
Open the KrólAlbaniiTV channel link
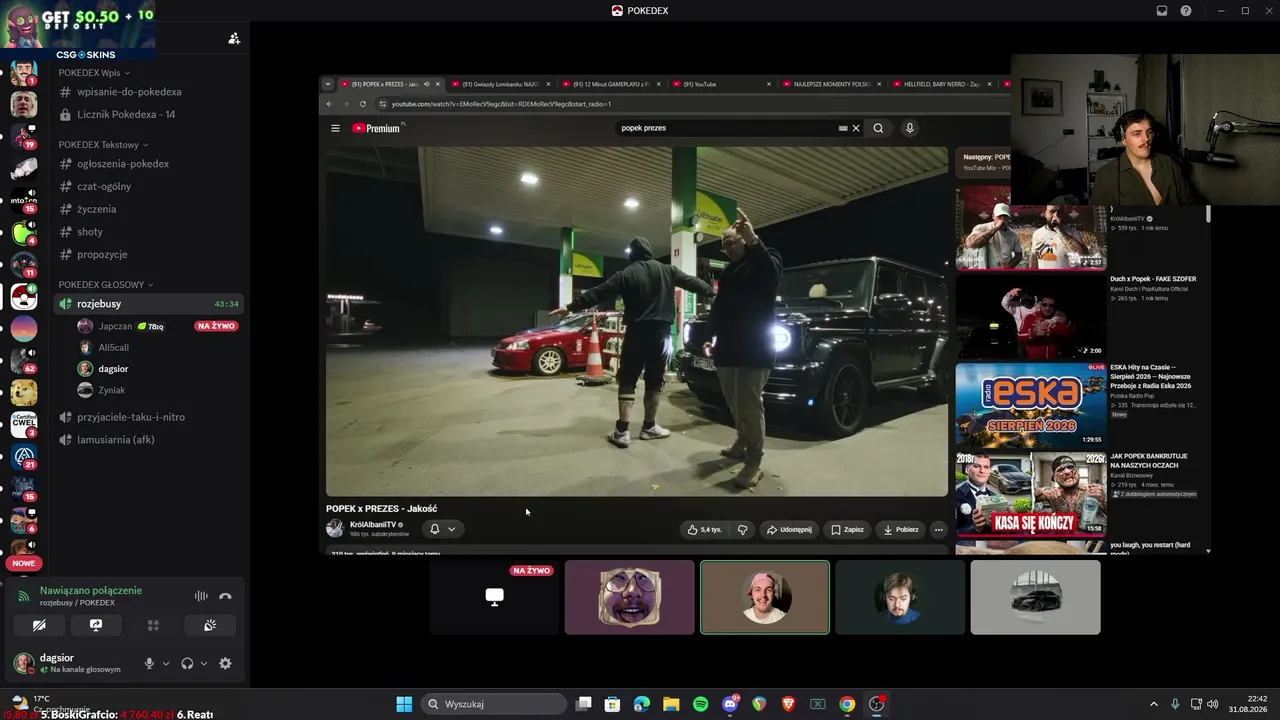point(373,524)
